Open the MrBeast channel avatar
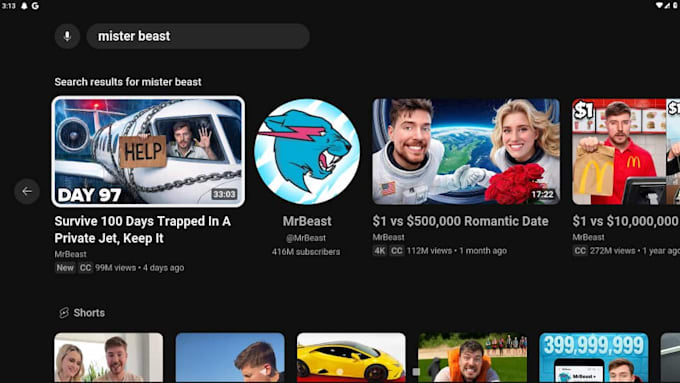The height and width of the screenshot is (383, 680). click(x=307, y=151)
